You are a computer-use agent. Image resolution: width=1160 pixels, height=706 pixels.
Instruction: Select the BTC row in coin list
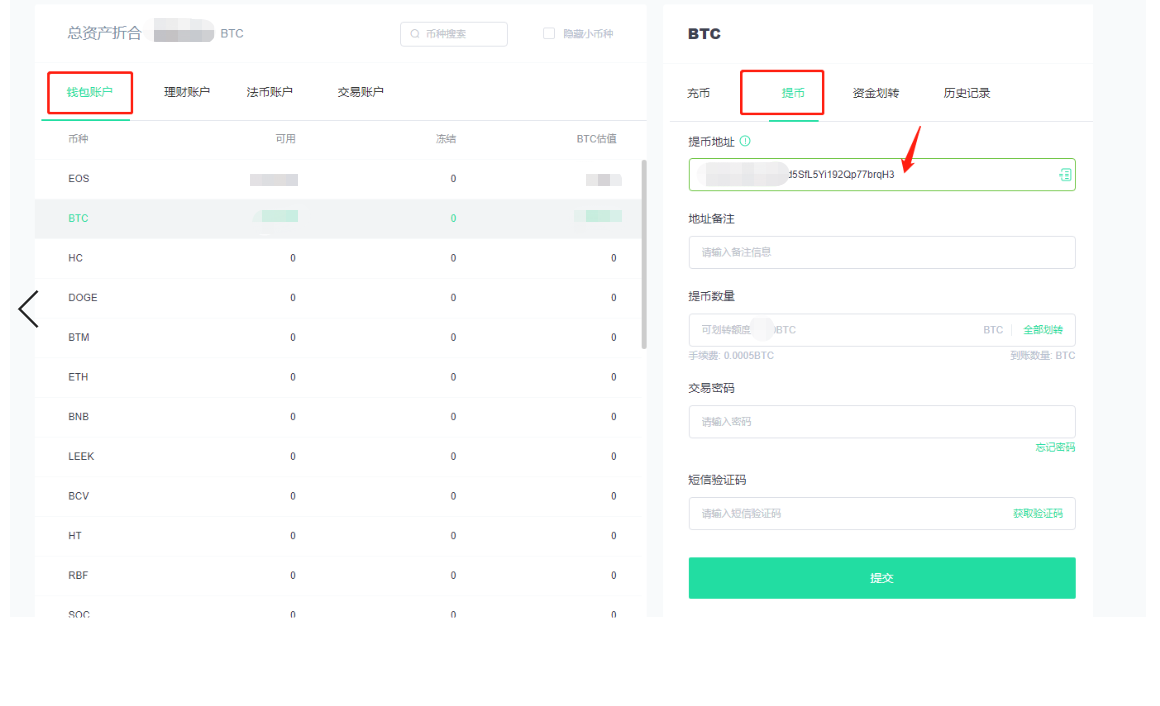coord(337,218)
